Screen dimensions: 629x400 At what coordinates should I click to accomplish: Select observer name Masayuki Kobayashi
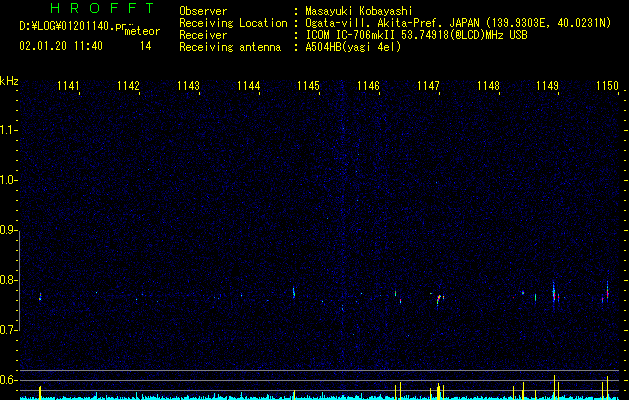[359, 11]
